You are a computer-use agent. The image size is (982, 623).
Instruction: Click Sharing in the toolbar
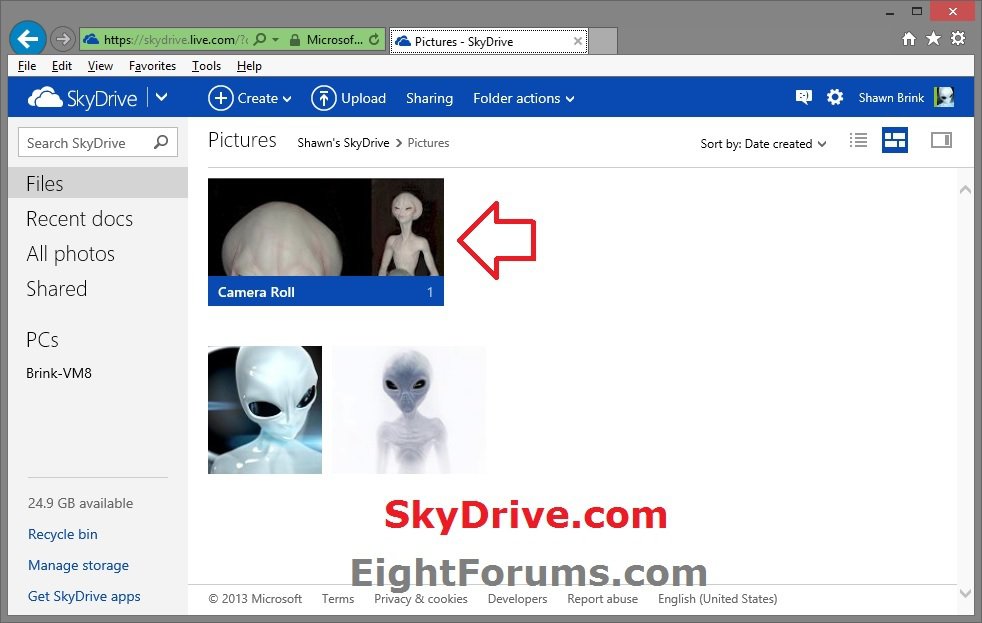429,98
